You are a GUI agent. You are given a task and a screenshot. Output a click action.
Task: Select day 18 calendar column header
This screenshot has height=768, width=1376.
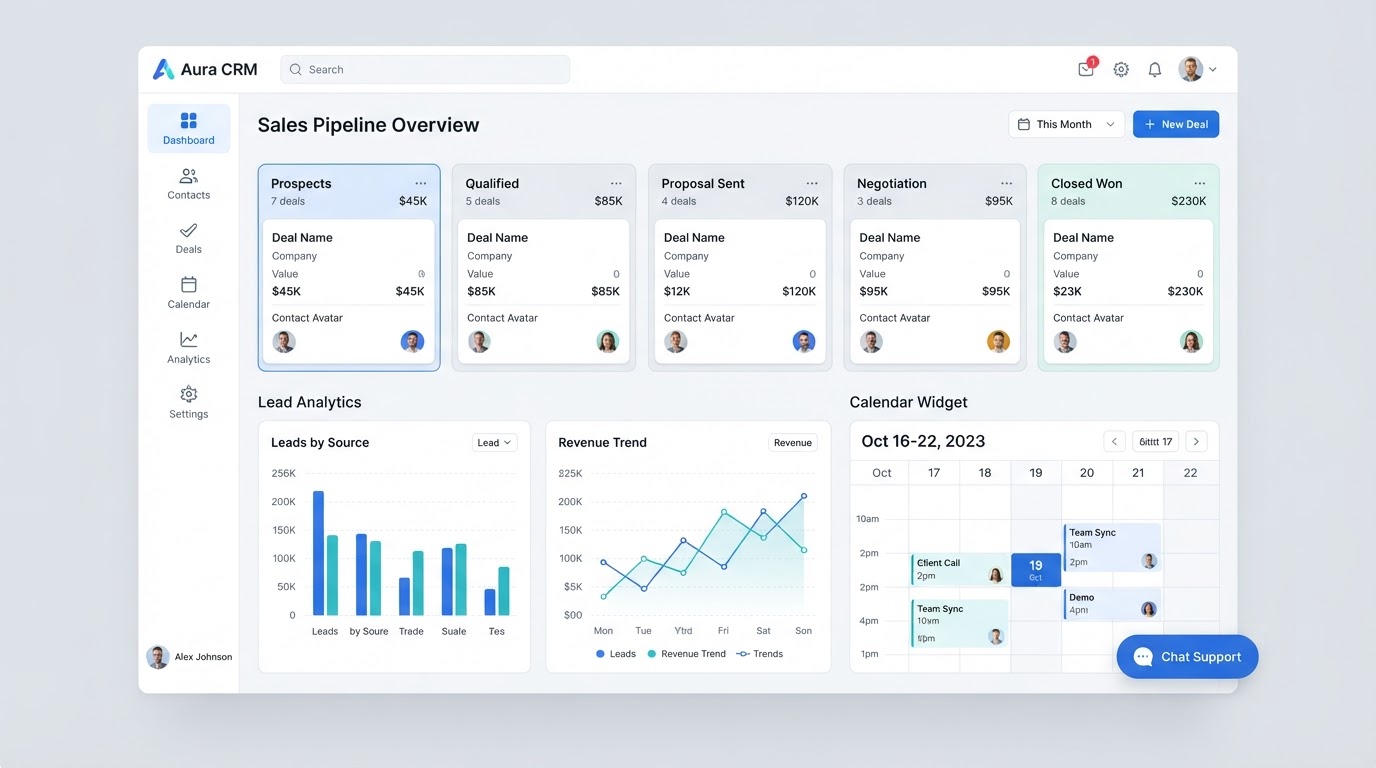[985, 473]
